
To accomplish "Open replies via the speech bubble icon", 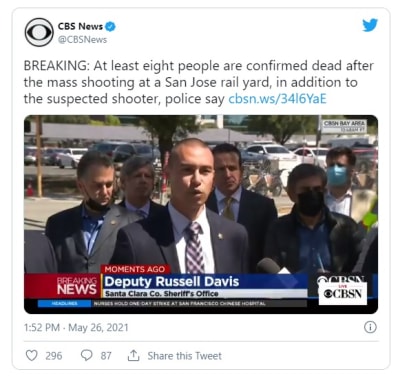I will [87, 355].
